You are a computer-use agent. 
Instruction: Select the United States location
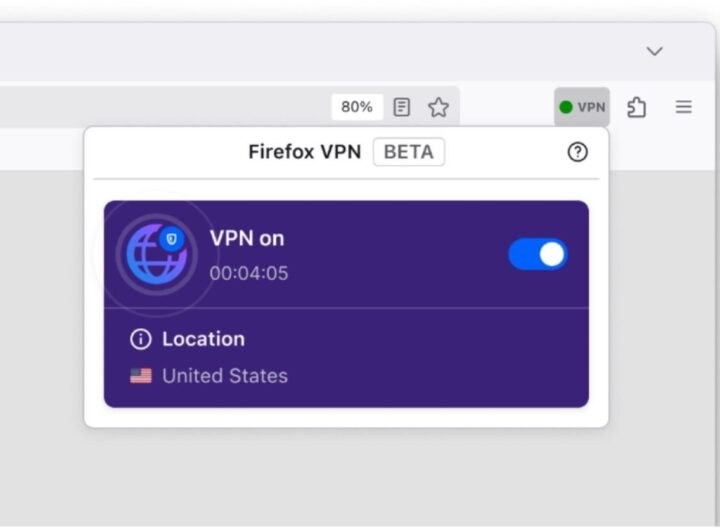coord(224,376)
